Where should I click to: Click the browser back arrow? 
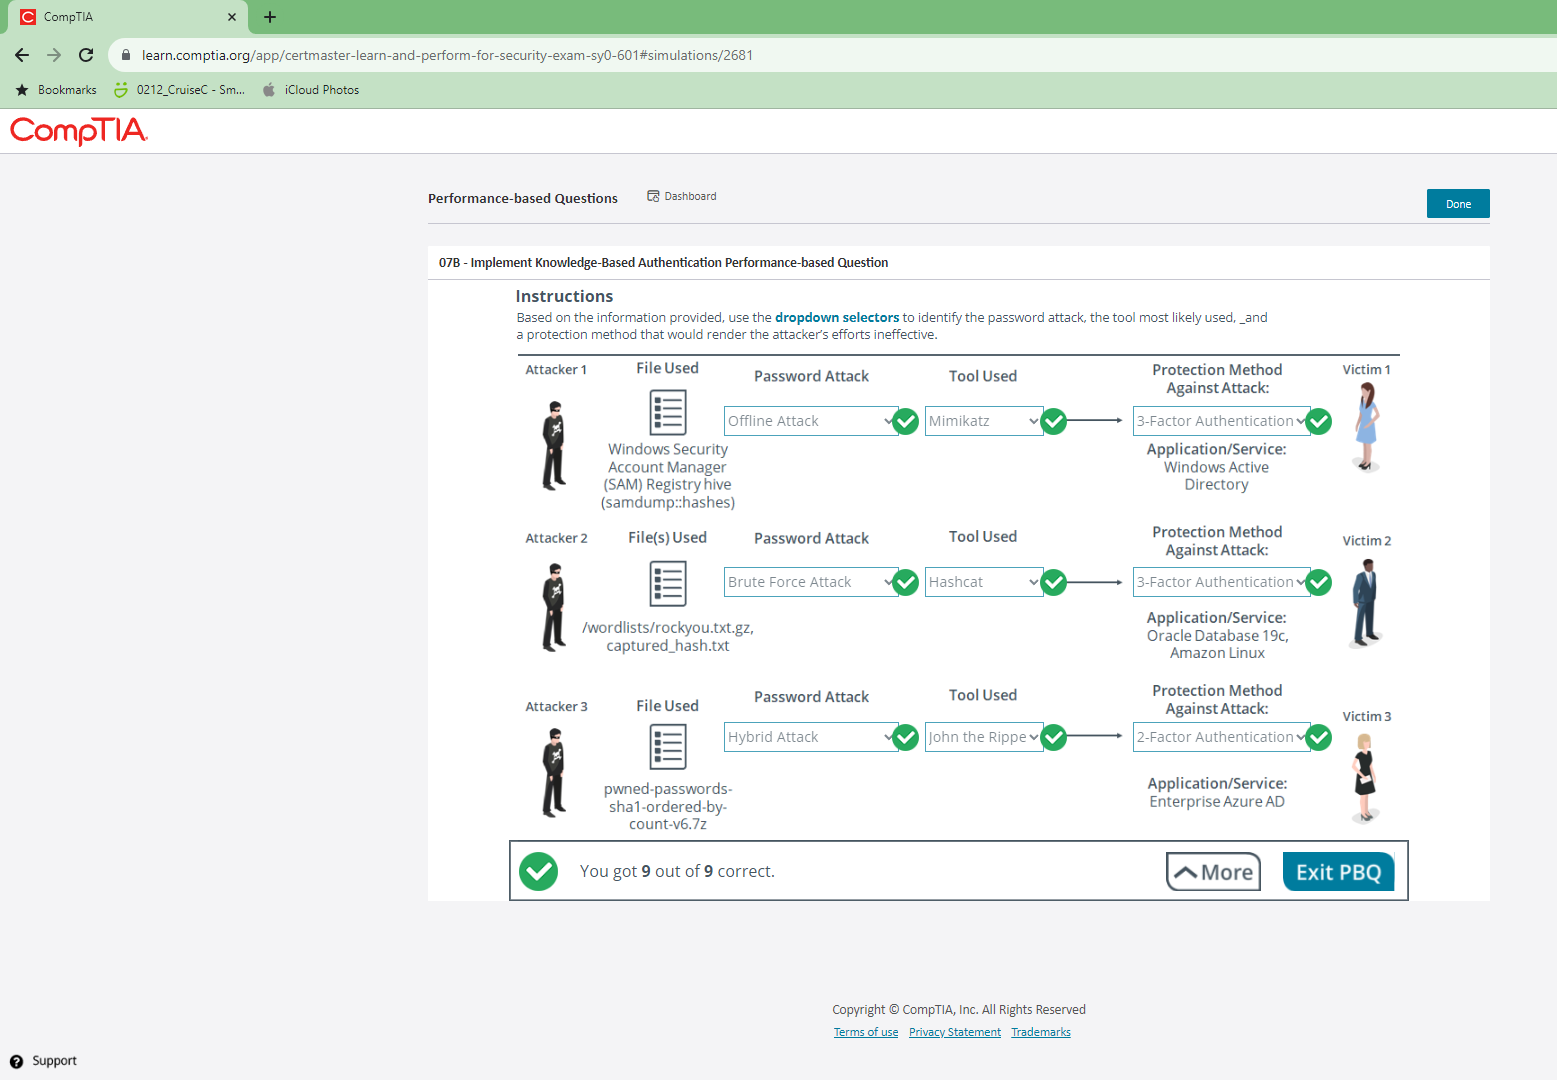coord(22,55)
